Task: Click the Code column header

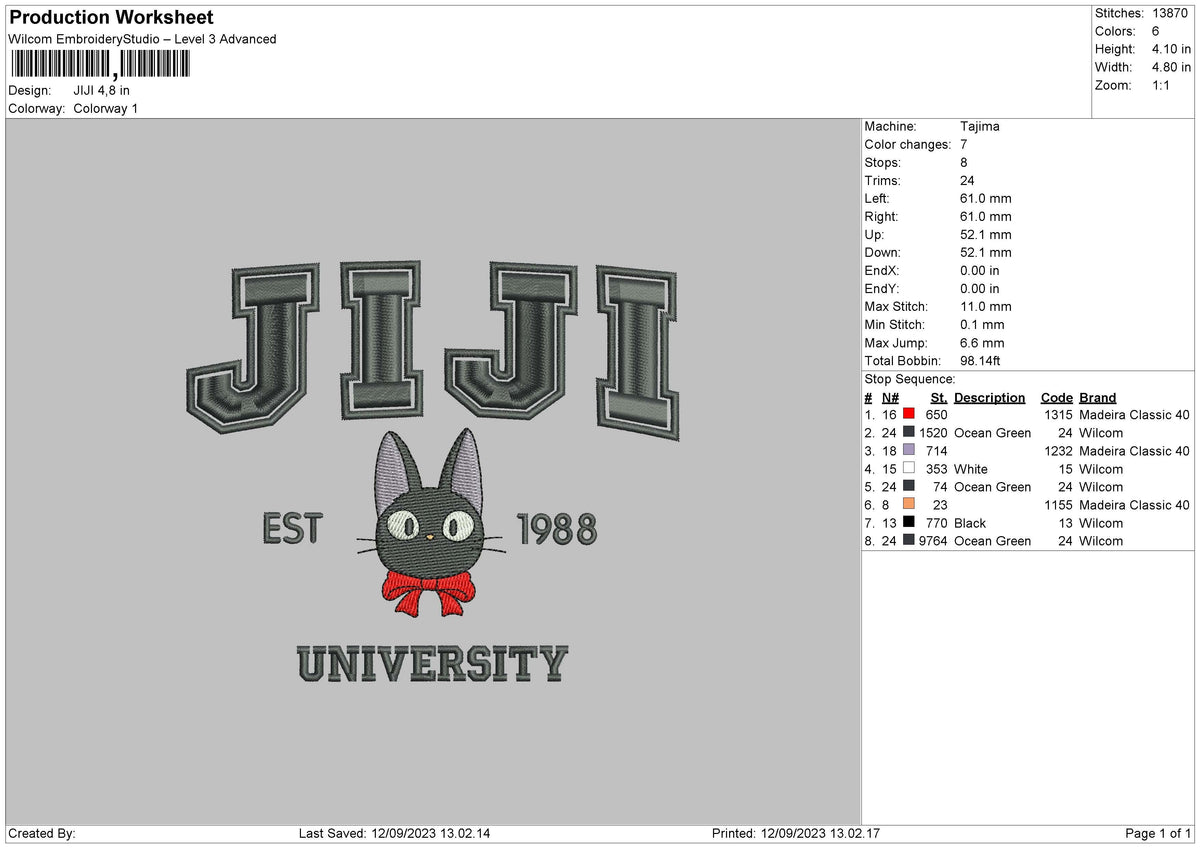Action: [1057, 397]
